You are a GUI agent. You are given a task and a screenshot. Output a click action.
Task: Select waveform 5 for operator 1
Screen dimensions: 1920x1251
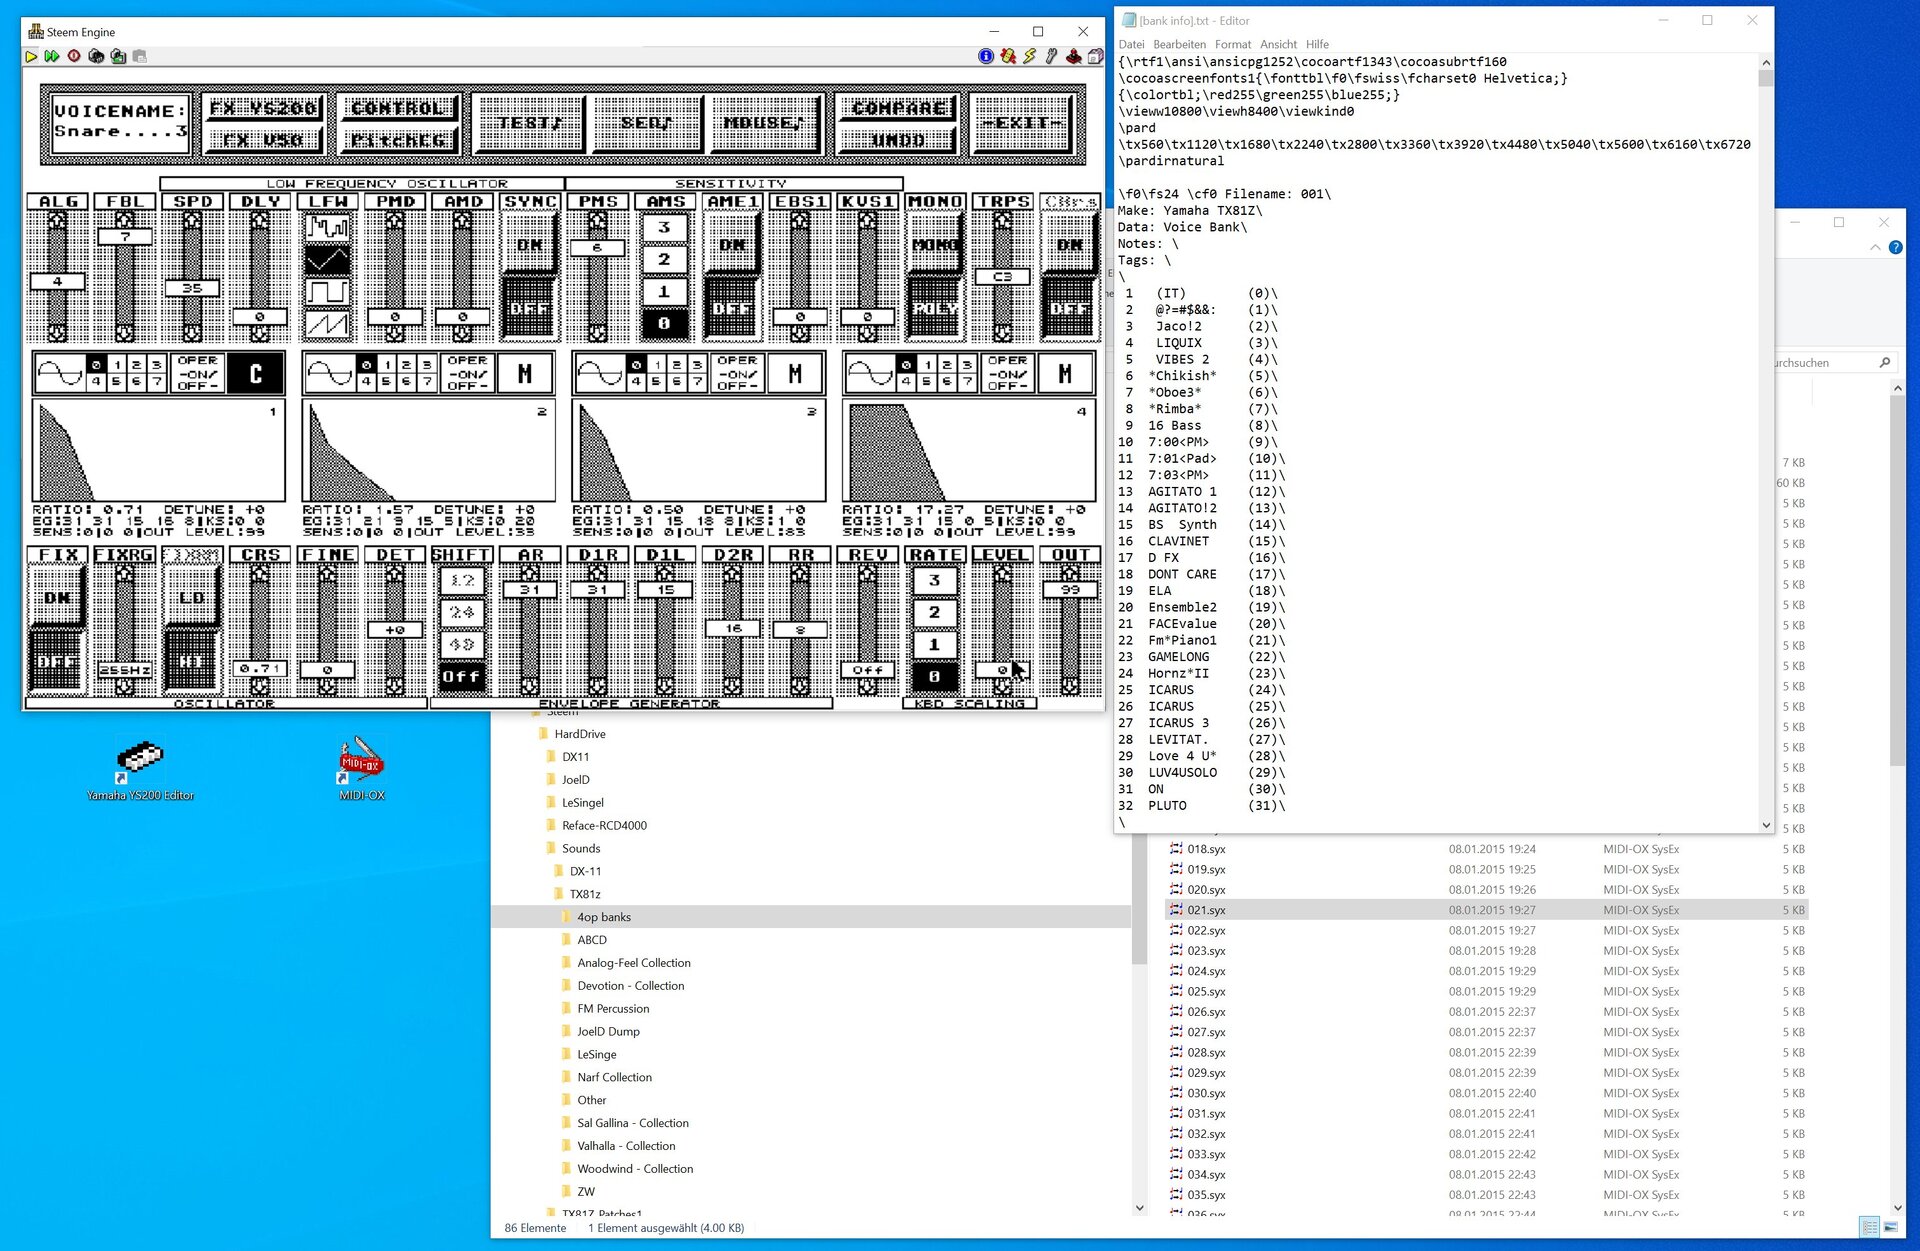[116, 382]
